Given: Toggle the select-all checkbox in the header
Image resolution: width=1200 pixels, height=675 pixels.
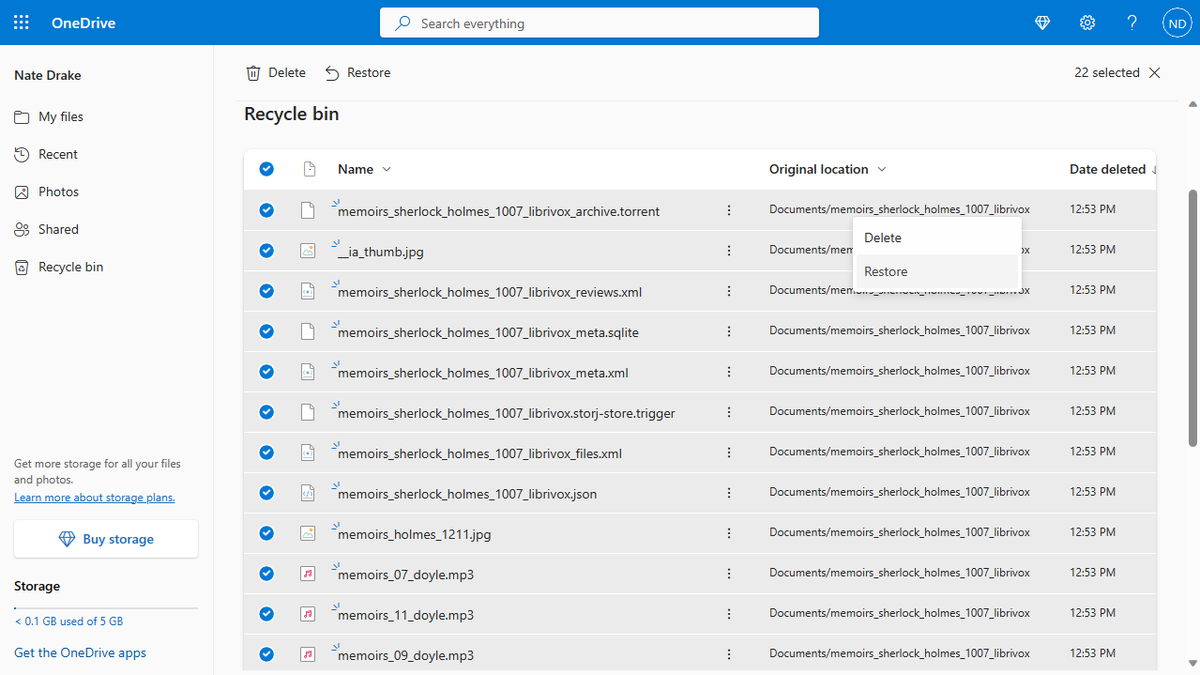Looking at the screenshot, I should pyautogui.click(x=266, y=169).
